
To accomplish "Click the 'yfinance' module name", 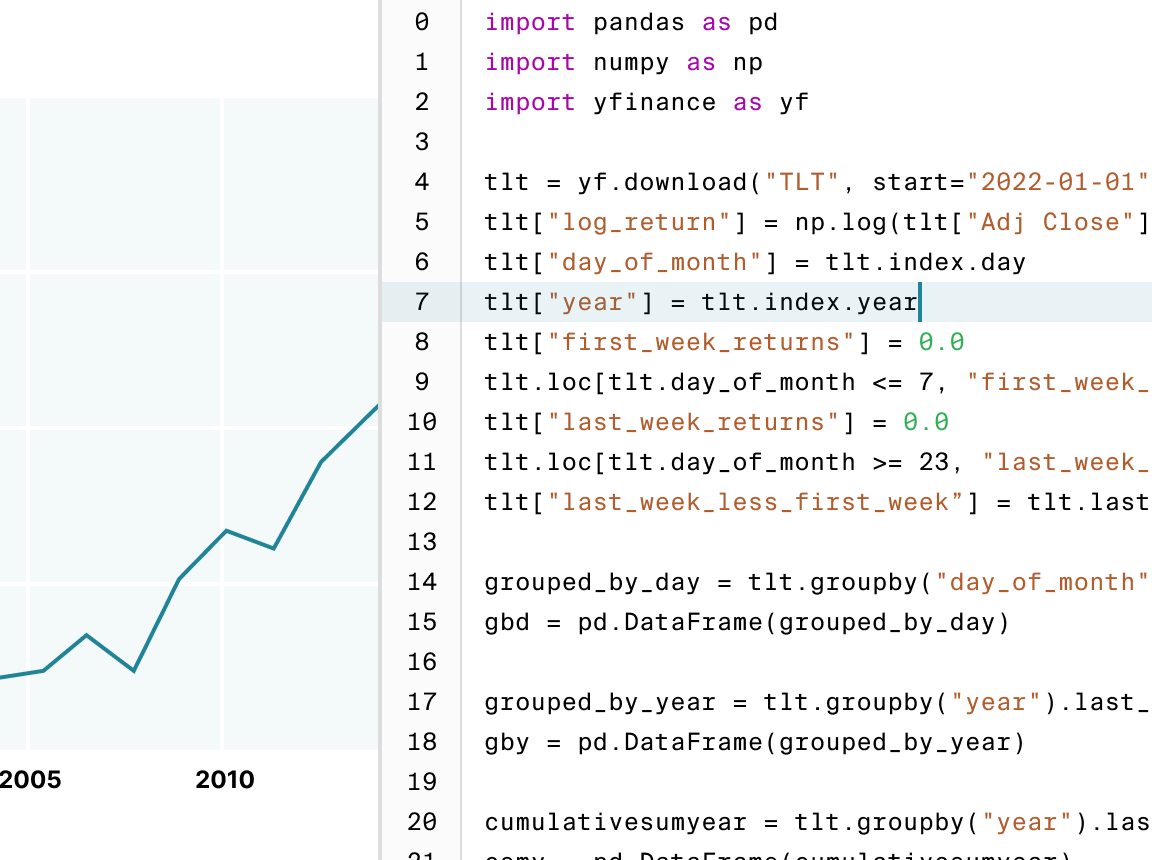I will coord(654,102).
